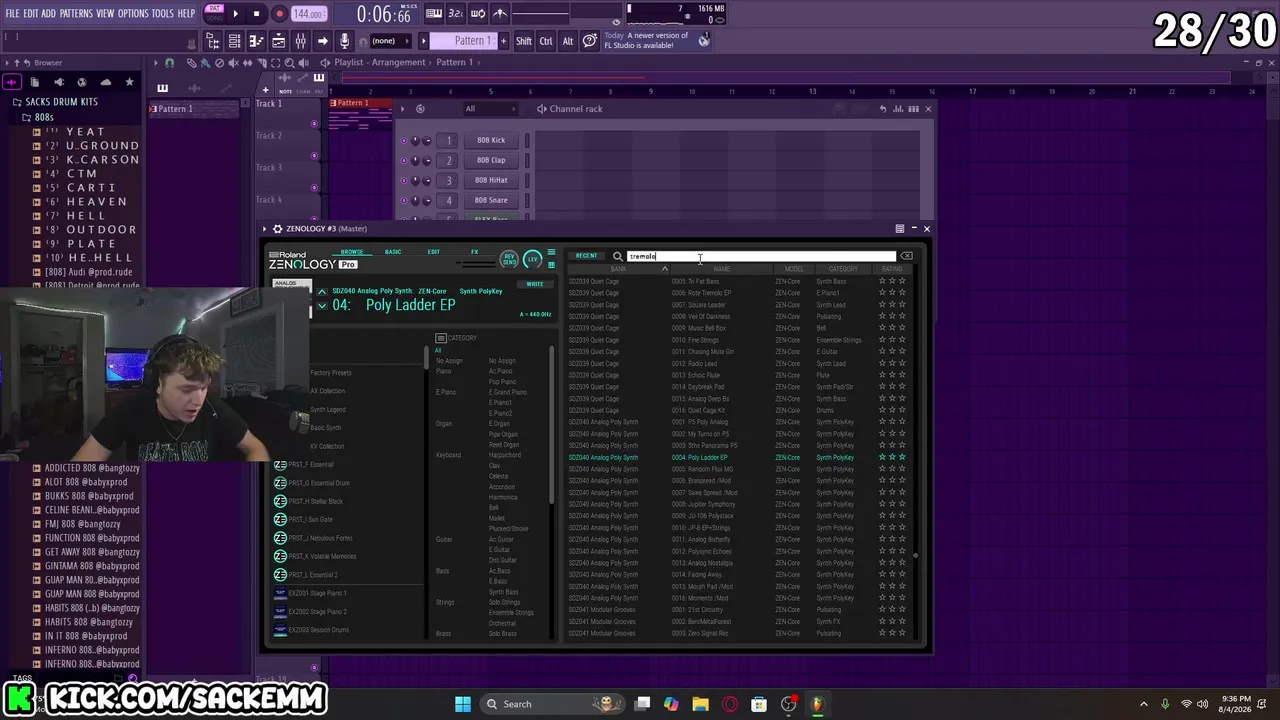Open the ZENOLOGY BASIC tab
Image resolution: width=1280 pixels, height=720 pixels.
click(x=393, y=252)
